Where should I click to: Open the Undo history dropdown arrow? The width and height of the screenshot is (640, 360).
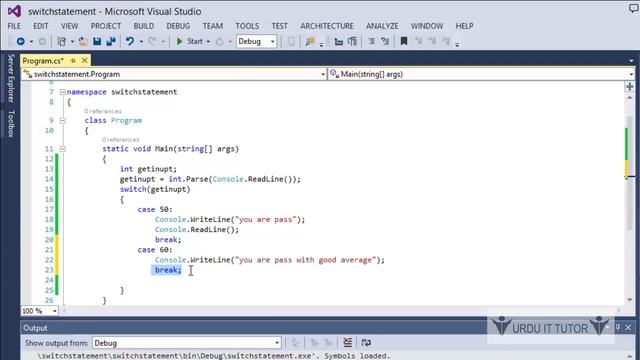pos(141,42)
